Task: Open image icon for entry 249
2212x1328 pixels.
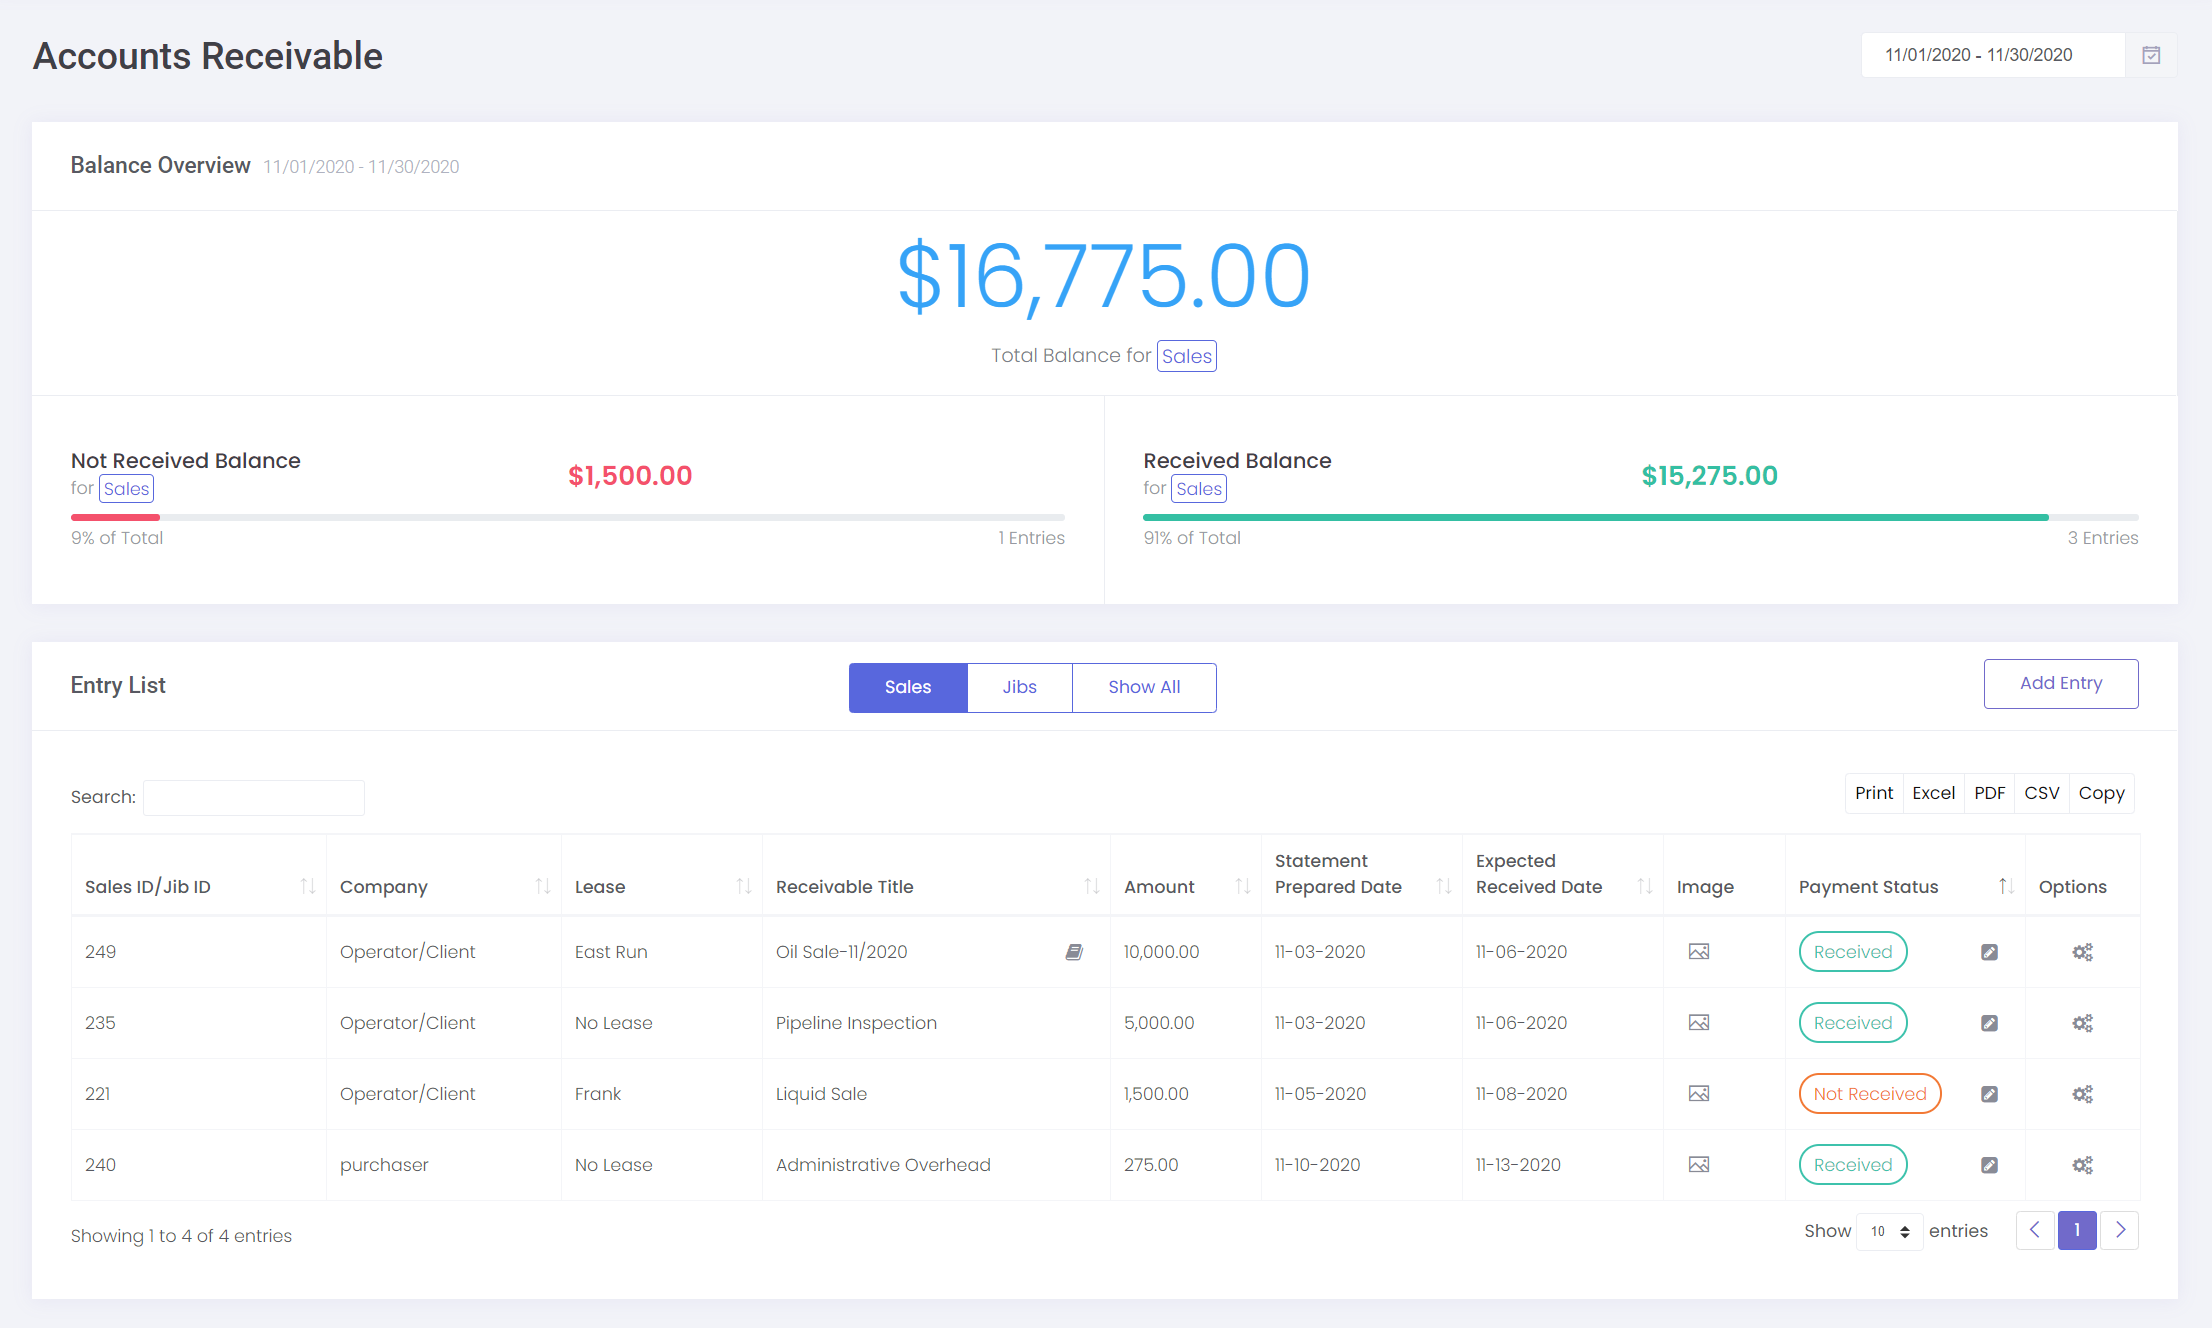Action: pos(1698,952)
